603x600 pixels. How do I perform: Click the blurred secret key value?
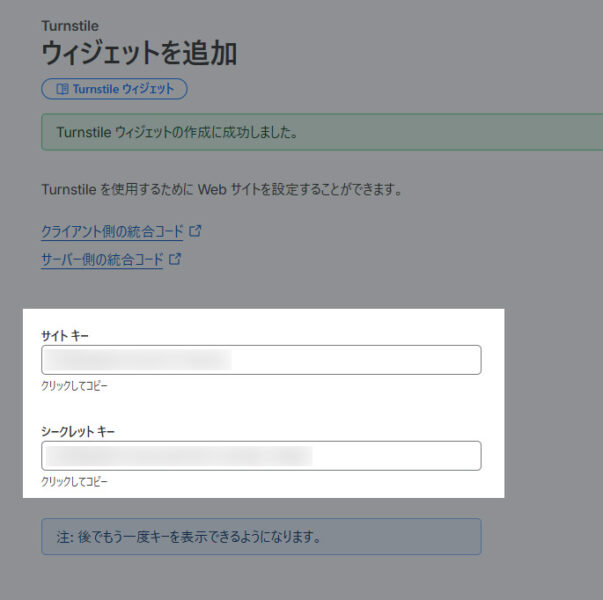point(178,456)
